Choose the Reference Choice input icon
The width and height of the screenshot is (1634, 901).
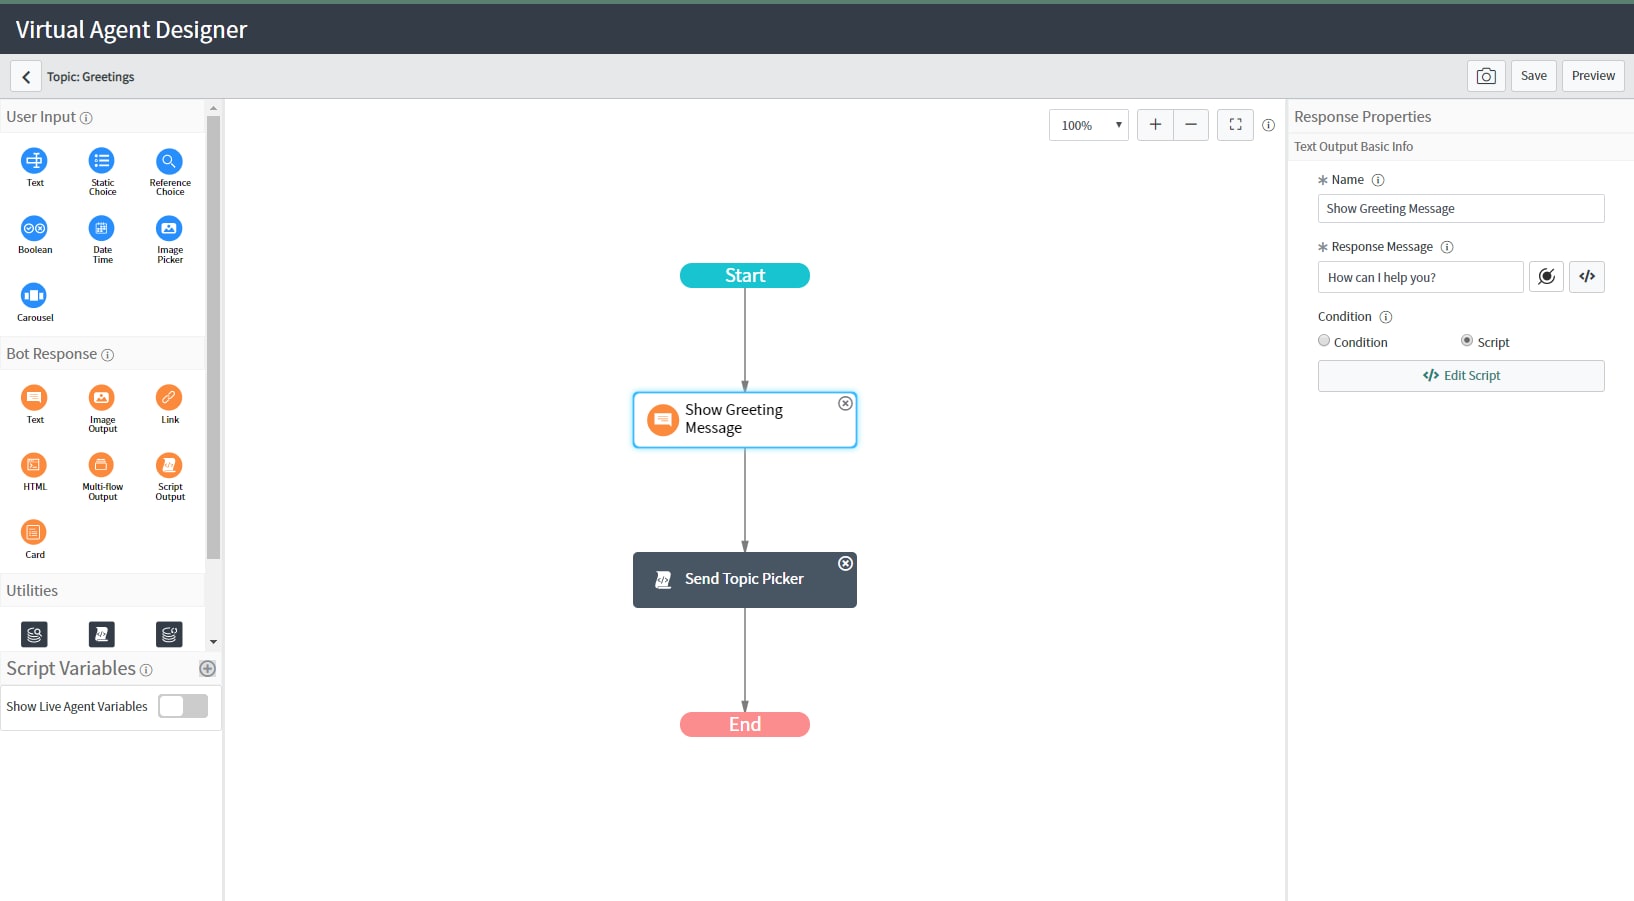coord(169,161)
